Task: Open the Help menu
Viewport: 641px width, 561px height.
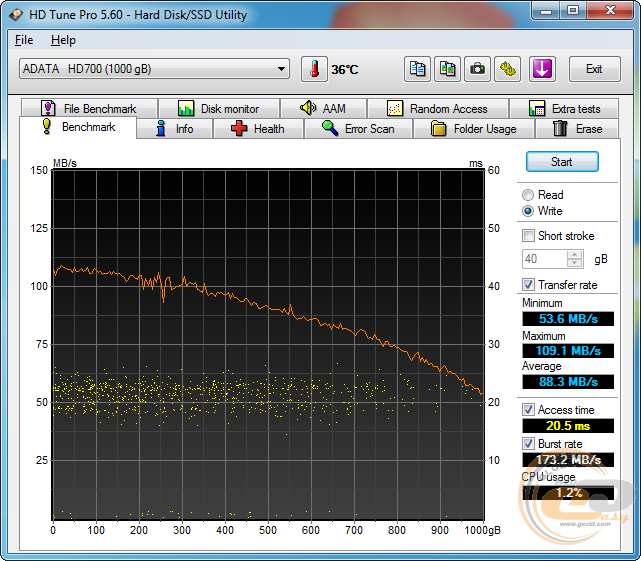Action: pyautogui.click(x=63, y=40)
